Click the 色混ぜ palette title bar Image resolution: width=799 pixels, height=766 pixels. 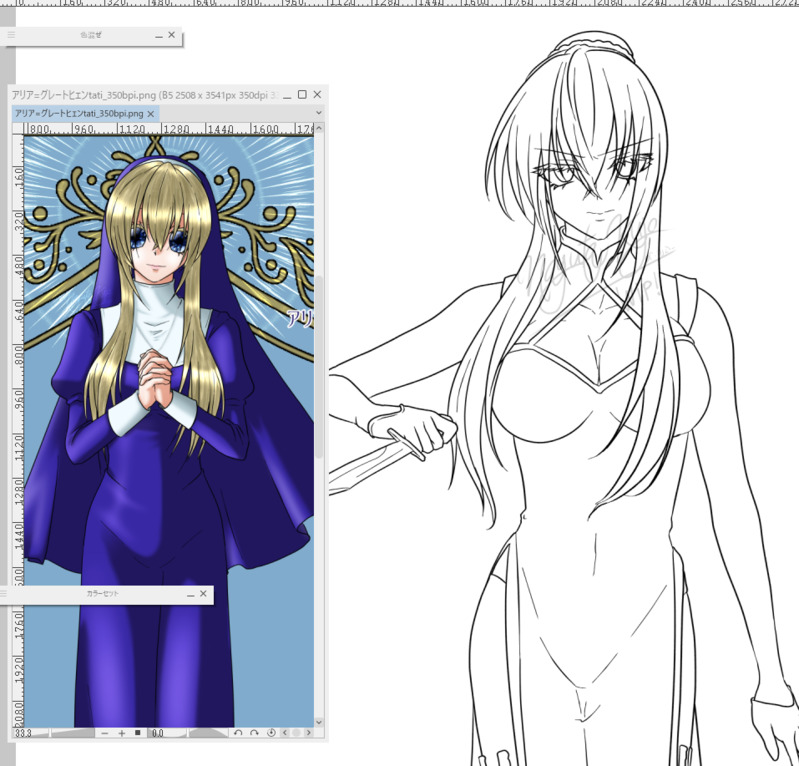coord(91,35)
